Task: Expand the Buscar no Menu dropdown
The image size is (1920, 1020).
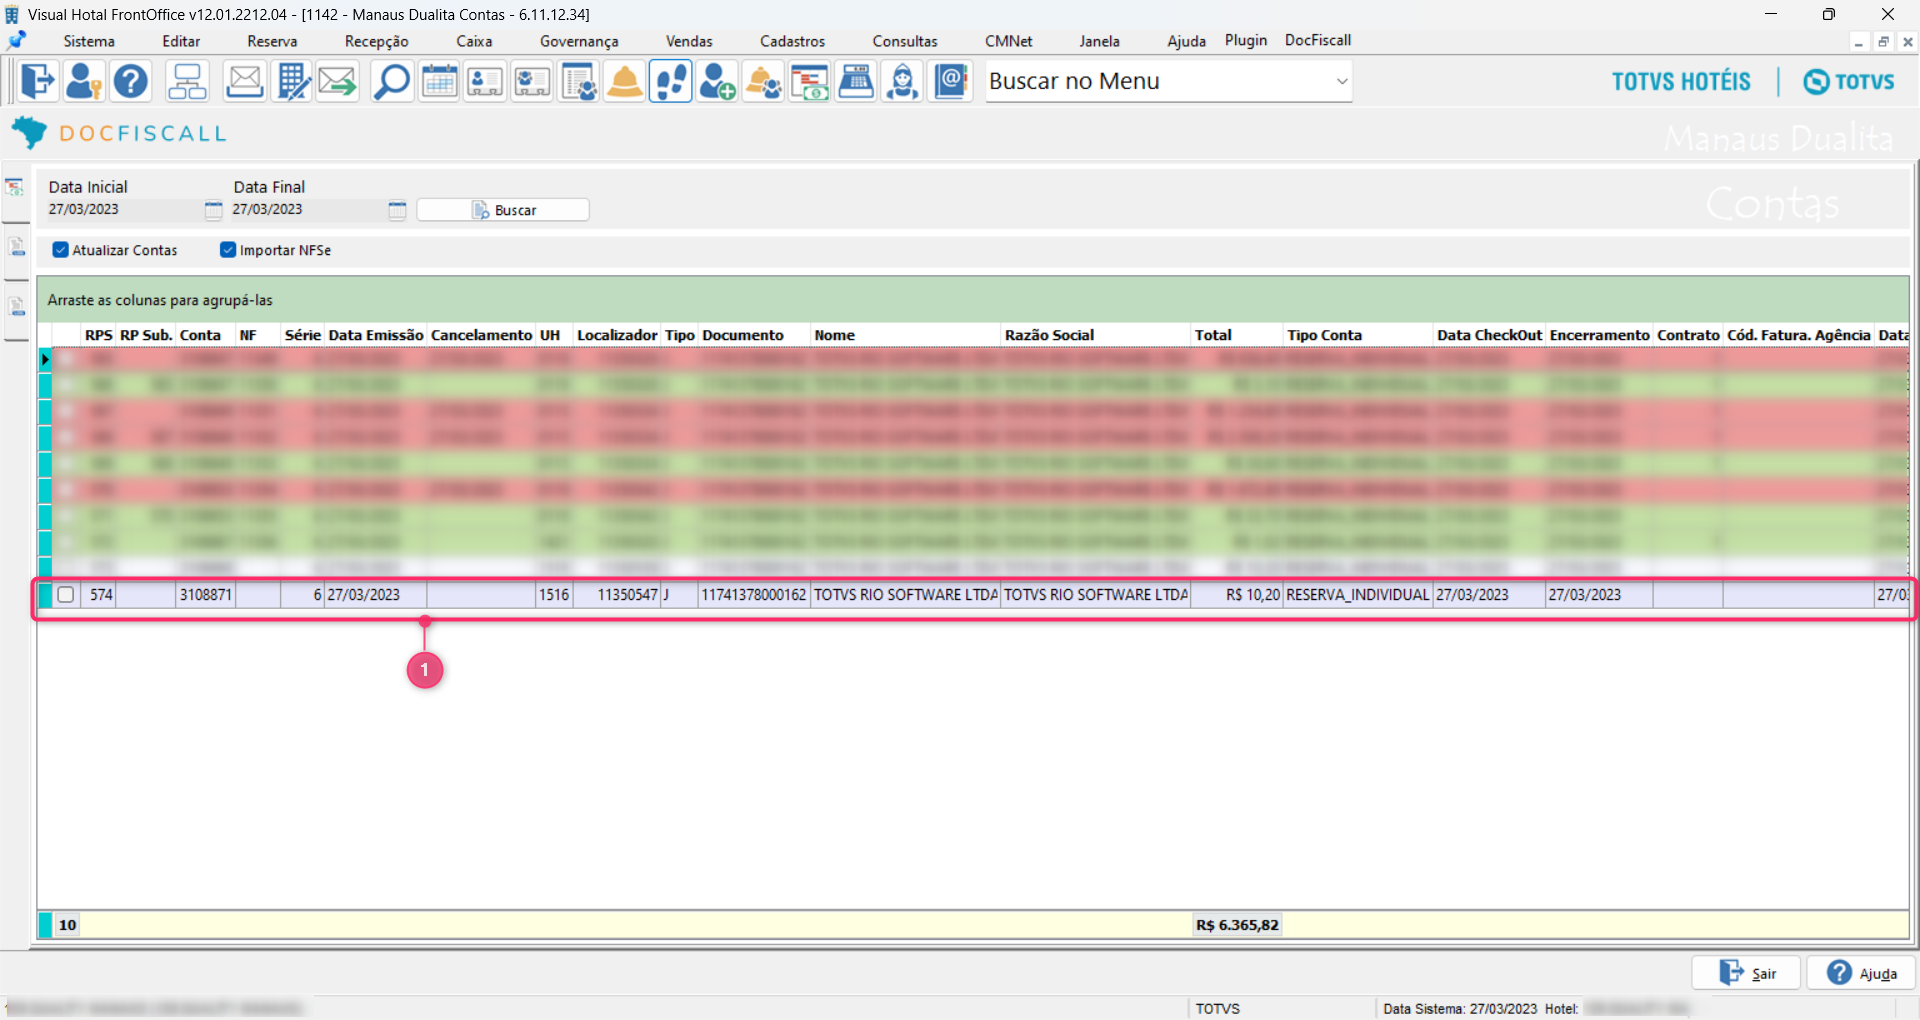Action: (x=1342, y=81)
